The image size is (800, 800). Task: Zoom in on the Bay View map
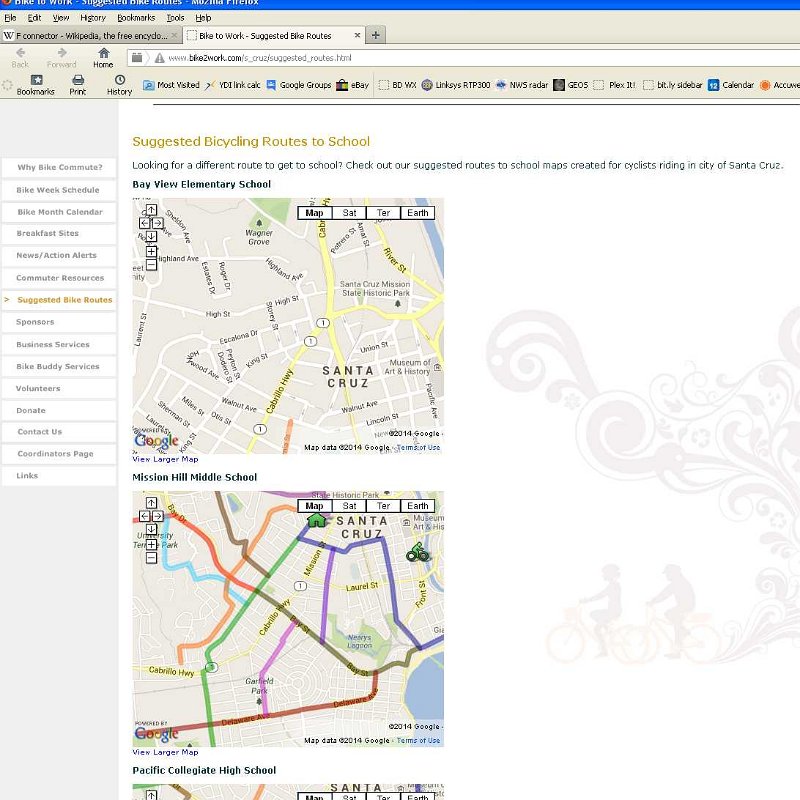(x=151, y=251)
